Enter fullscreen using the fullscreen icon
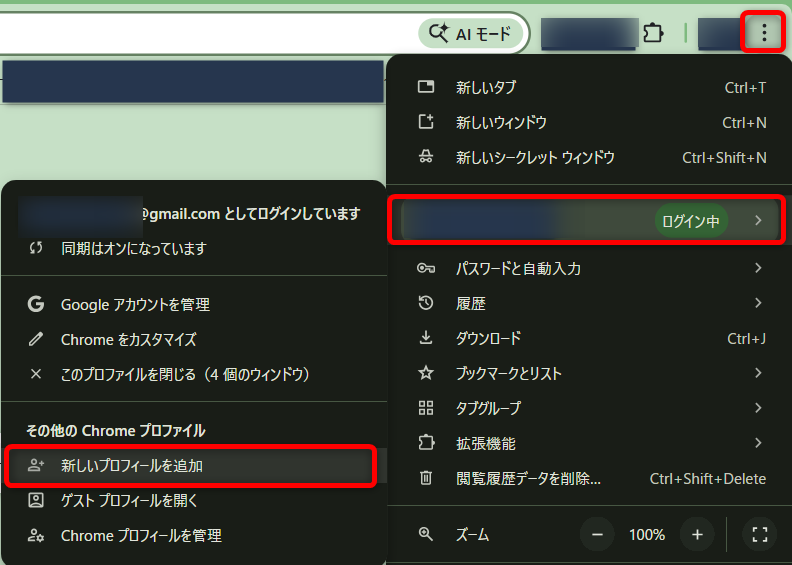 [x=759, y=535]
